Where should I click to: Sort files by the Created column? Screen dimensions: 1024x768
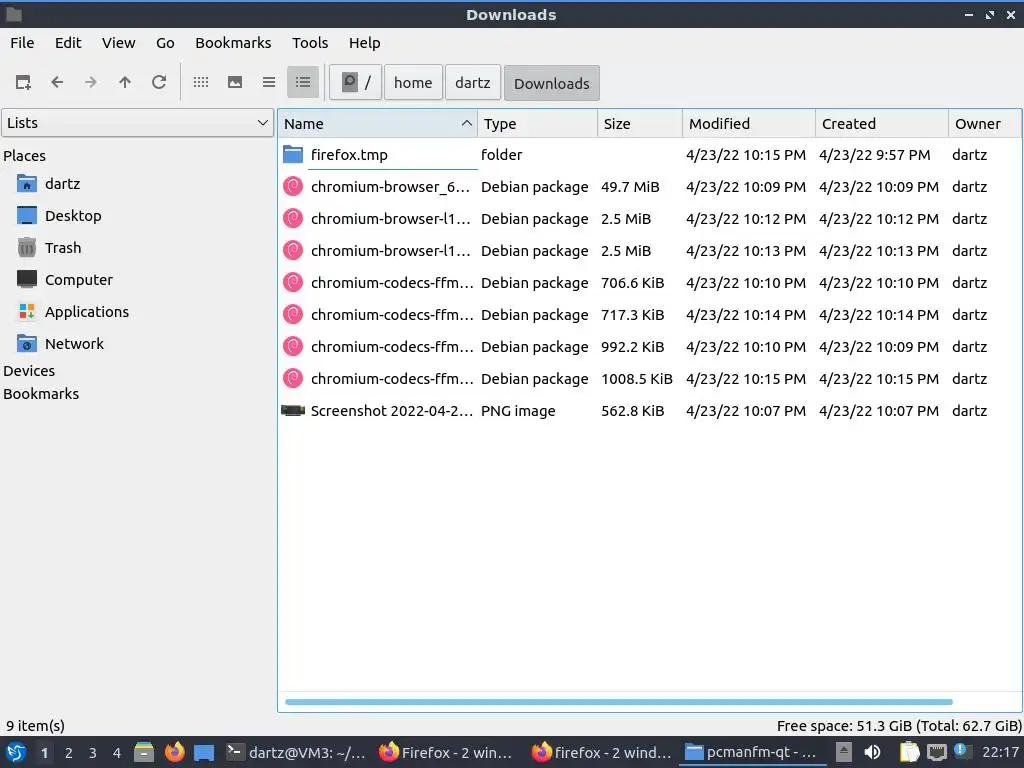pyautogui.click(x=882, y=123)
